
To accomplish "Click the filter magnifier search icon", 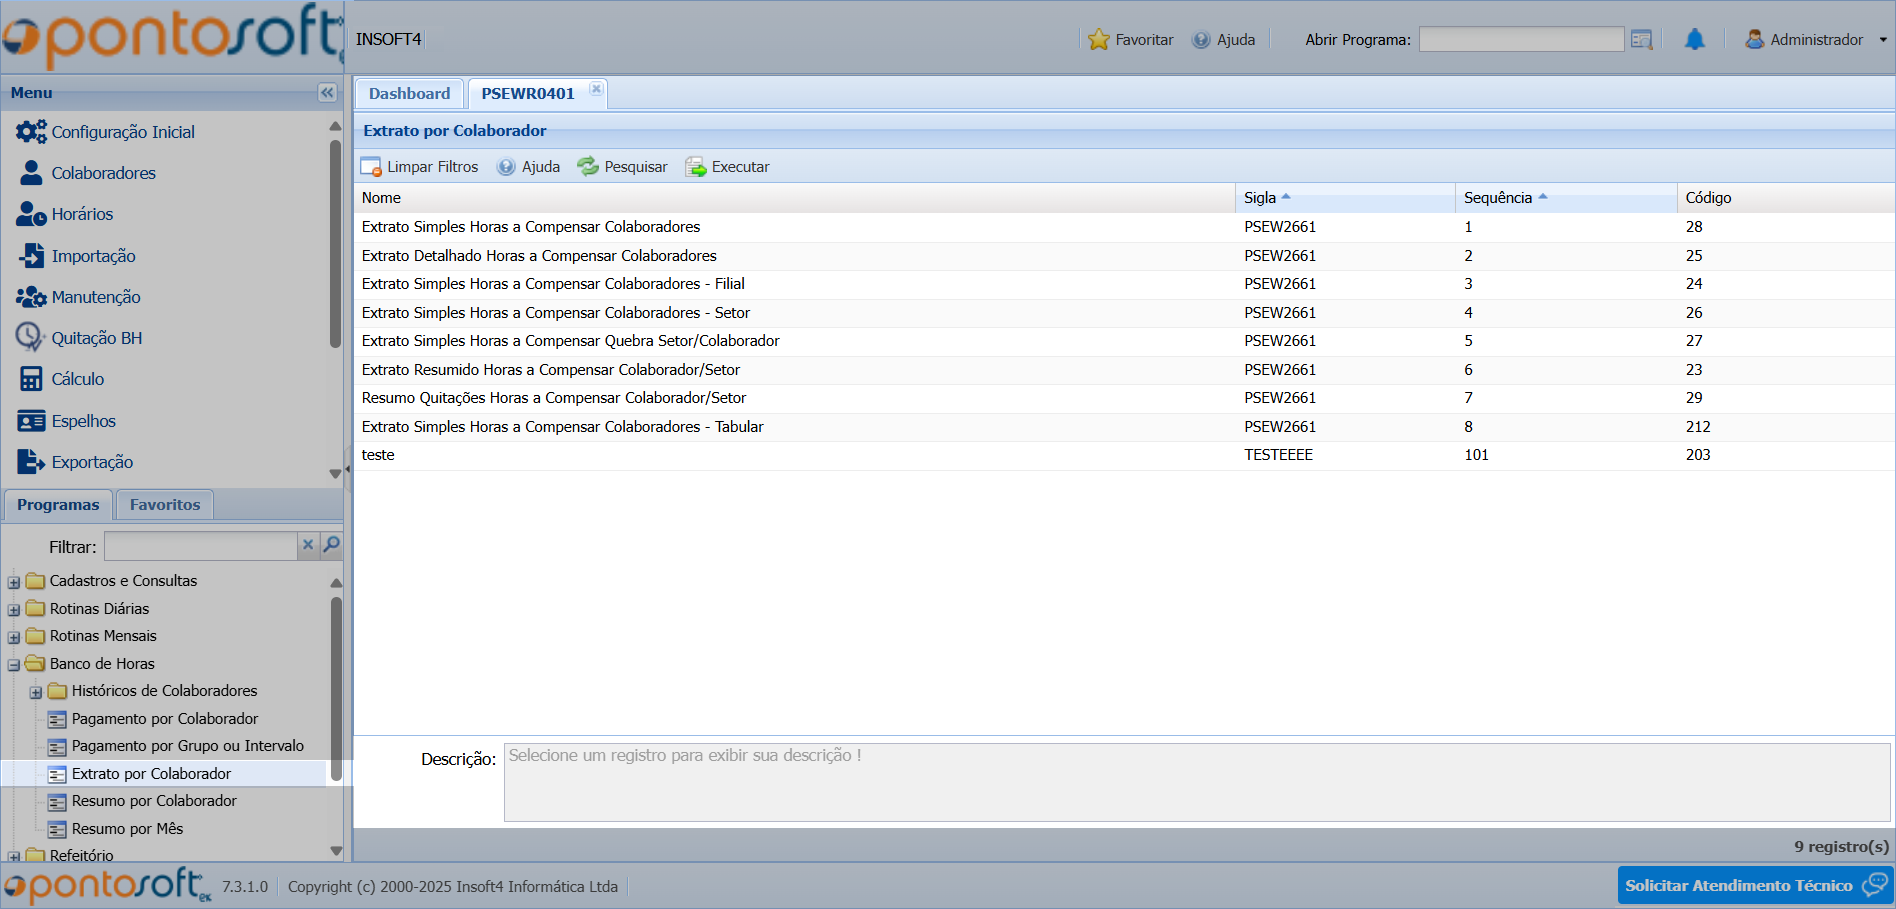I will click(x=332, y=545).
